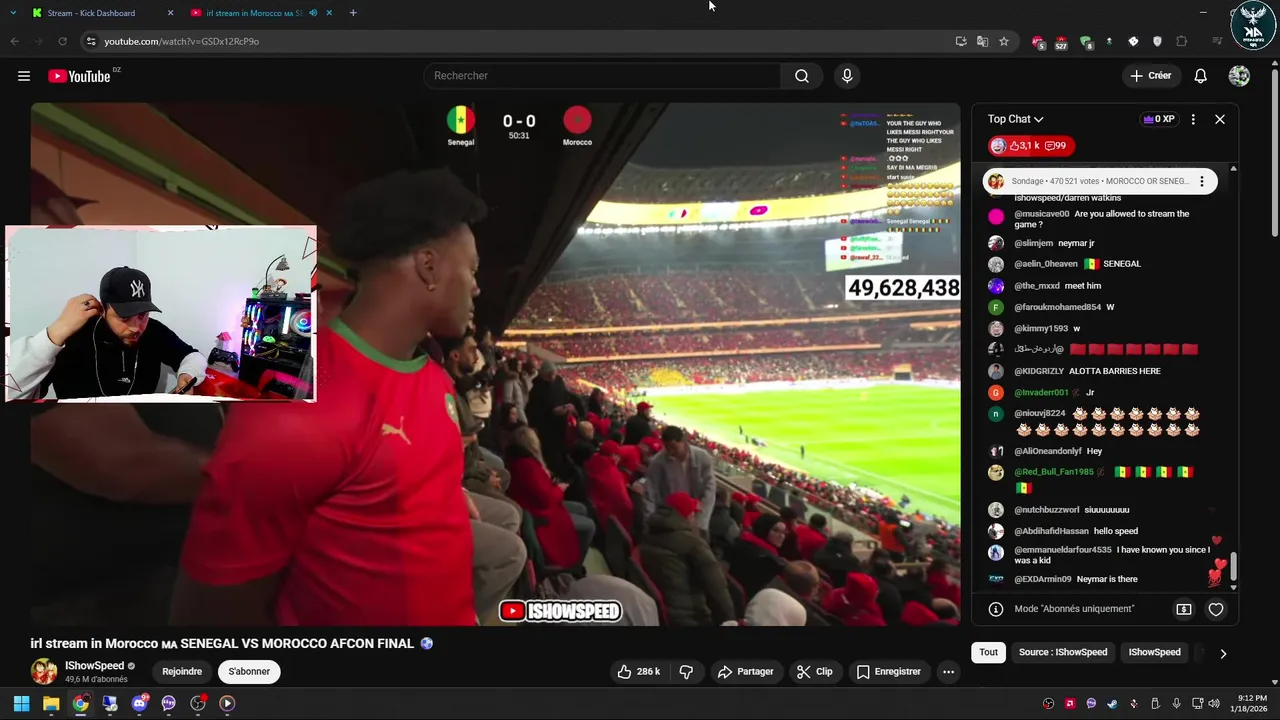Open the Chrome Extensions puzzle icon
This screenshot has height=720, width=1280.
1182,41
